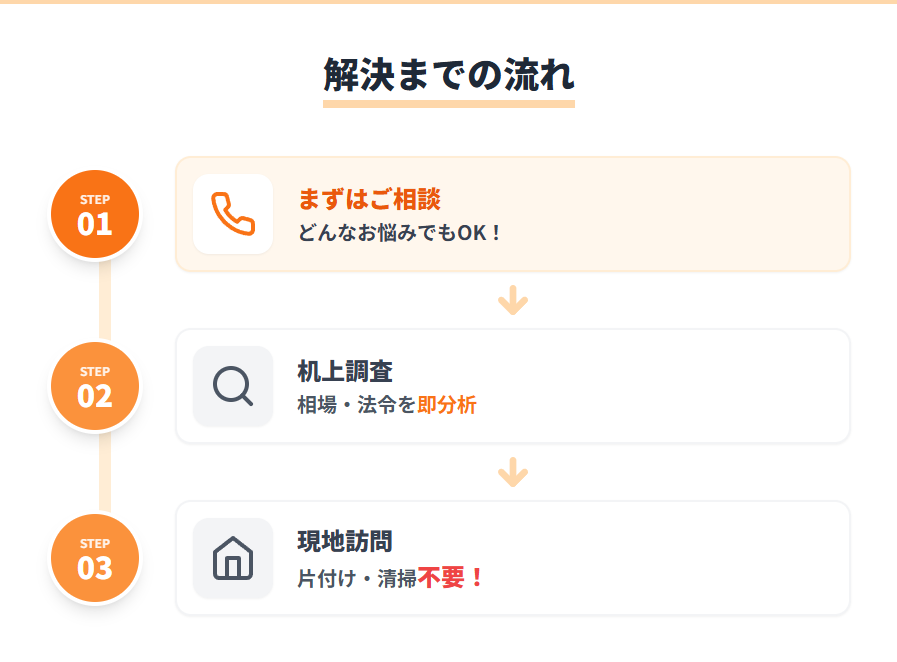Click the 片付け・清掃 description text
The height and width of the screenshot is (662, 897).
tap(357, 579)
